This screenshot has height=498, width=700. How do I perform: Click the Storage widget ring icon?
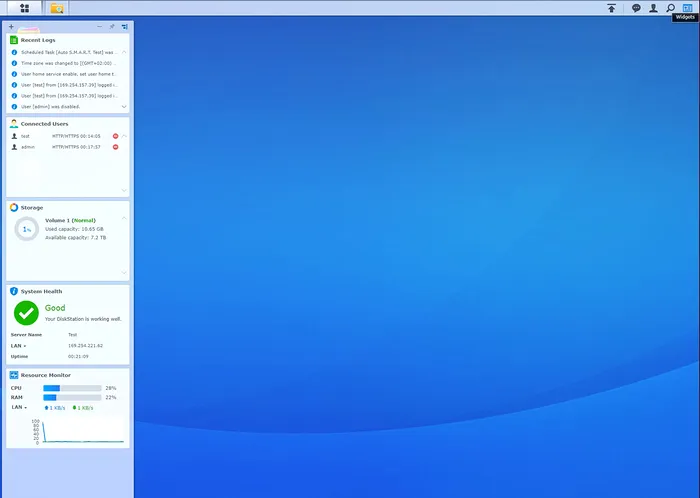click(x=14, y=208)
